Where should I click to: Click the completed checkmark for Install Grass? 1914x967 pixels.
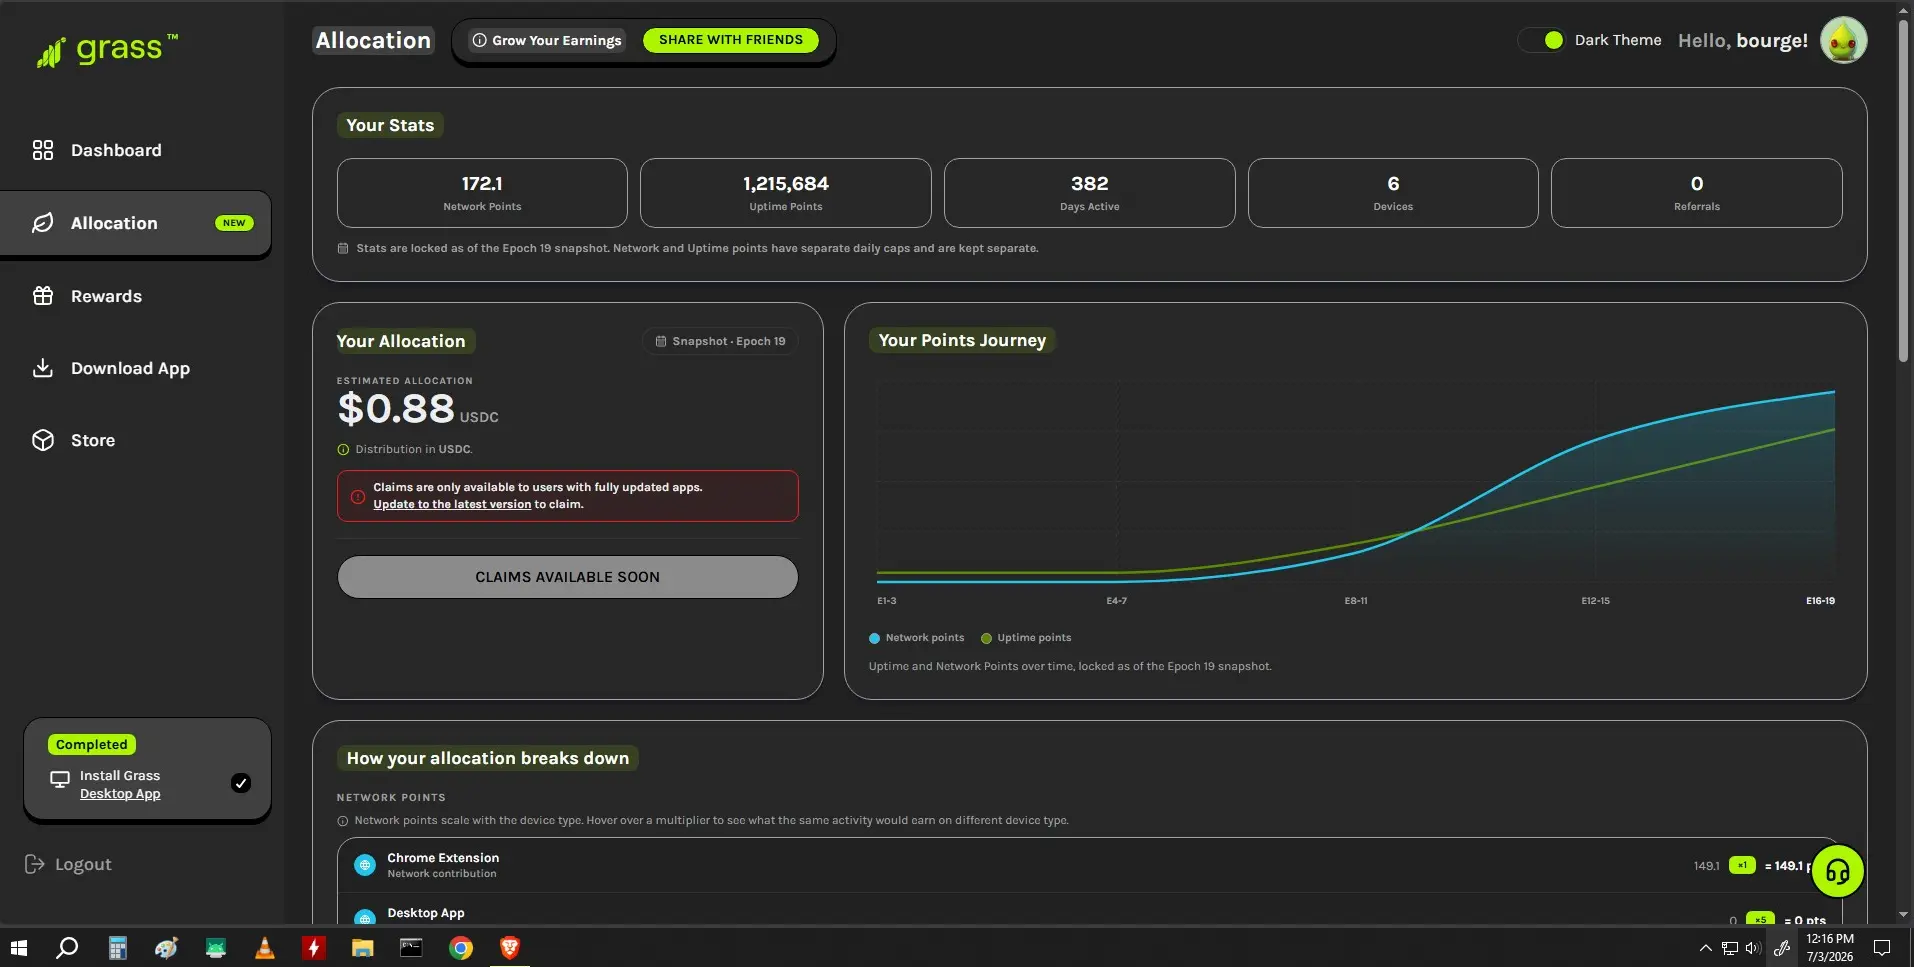tap(241, 783)
